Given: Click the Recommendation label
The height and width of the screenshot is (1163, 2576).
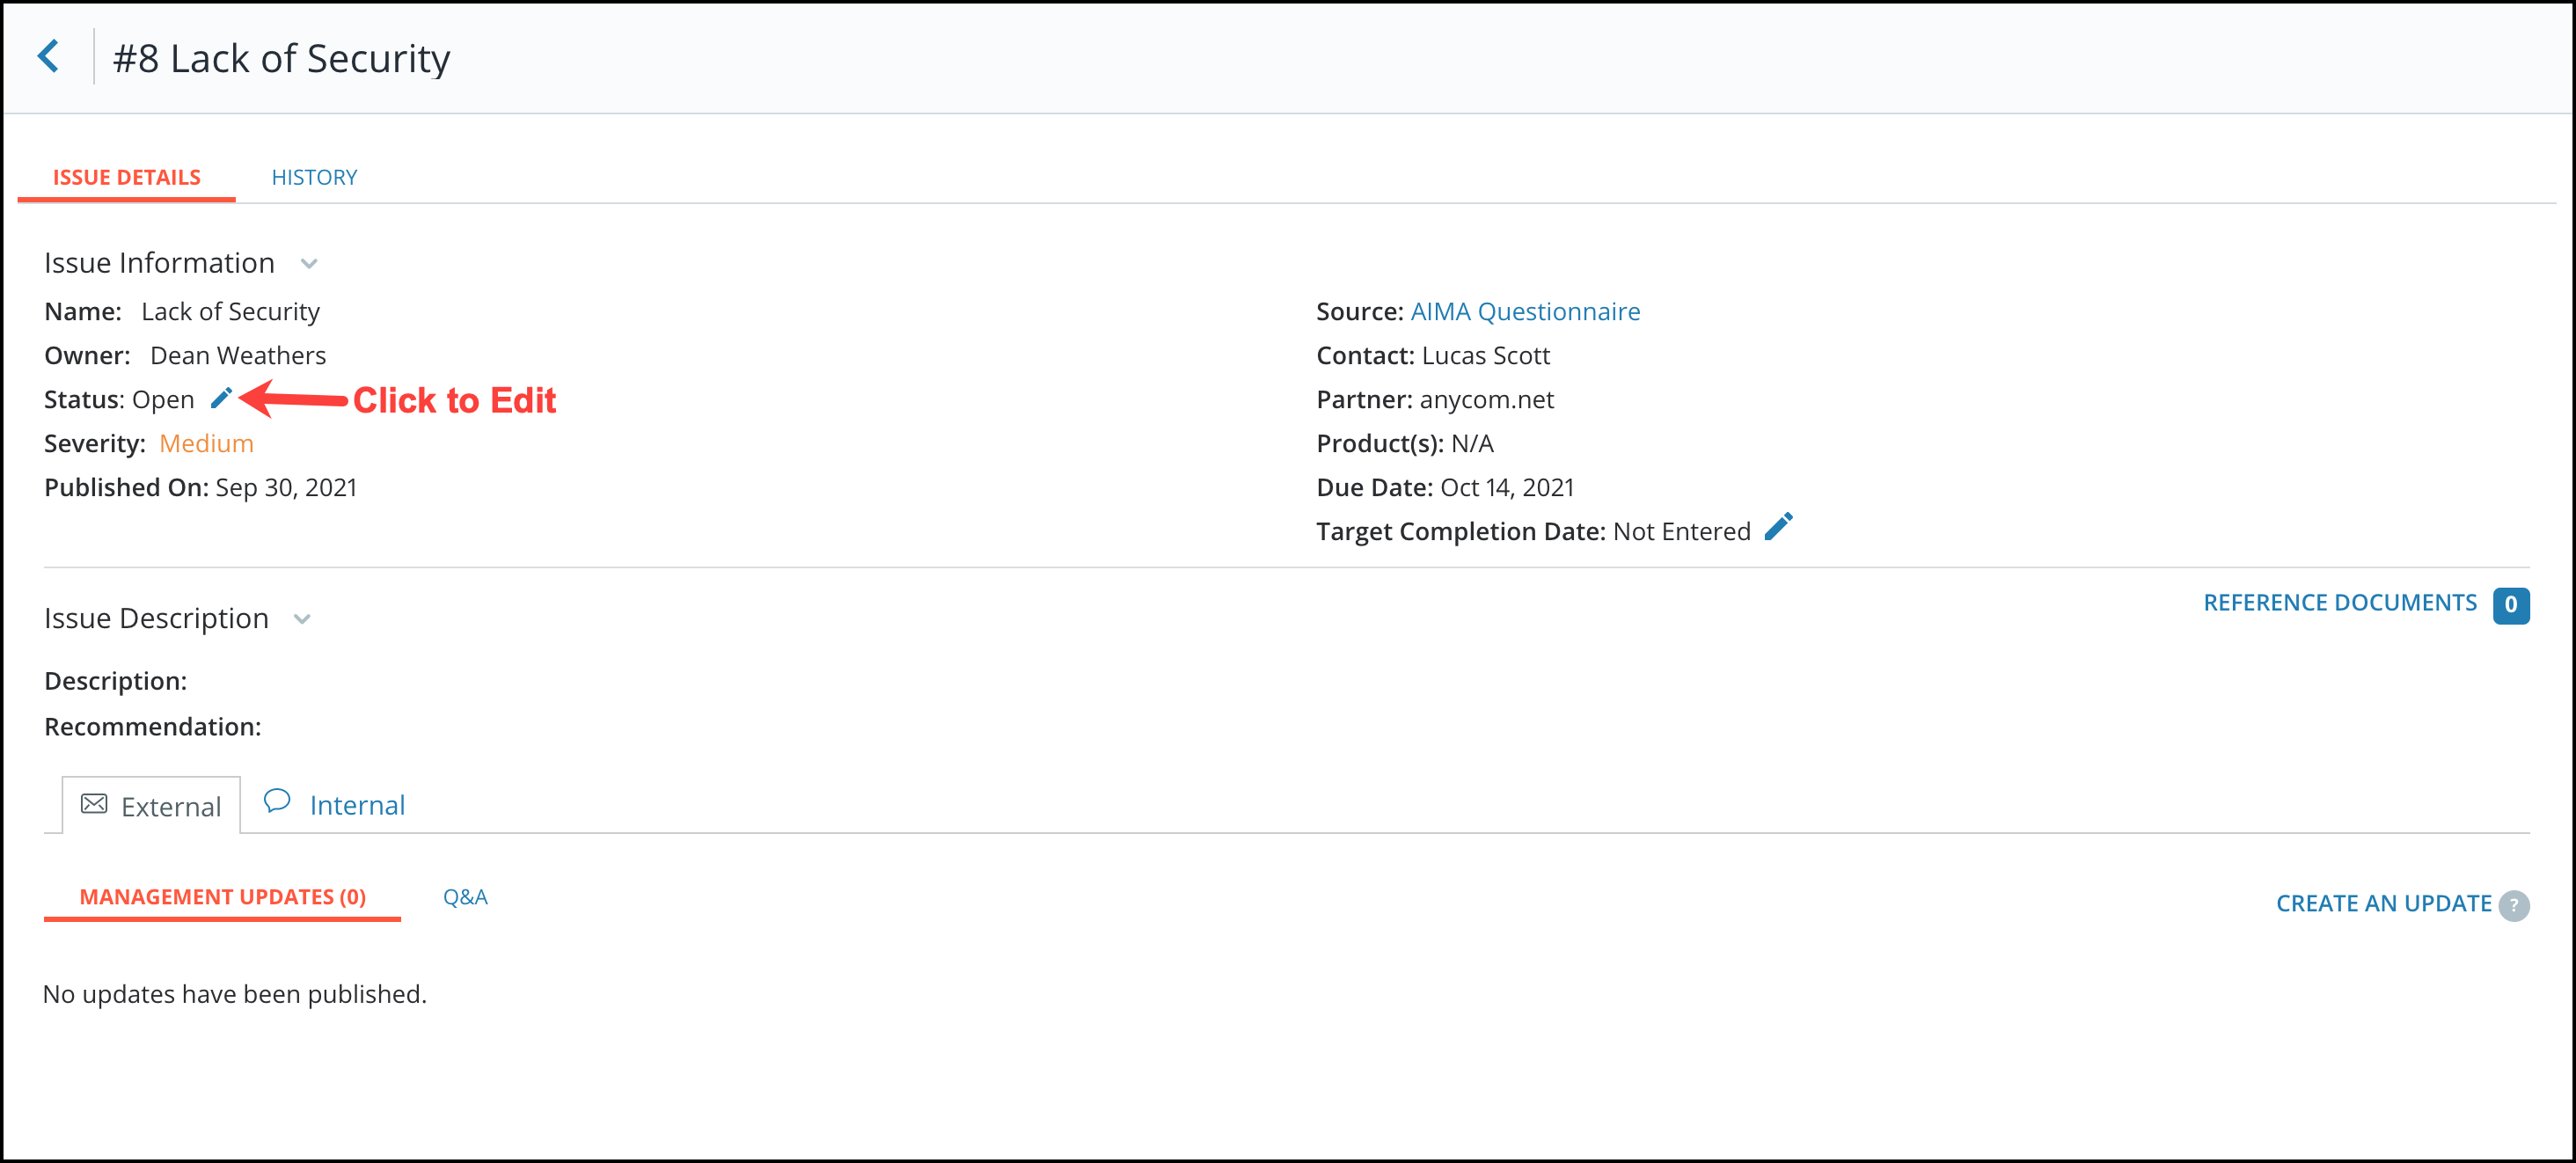Looking at the screenshot, I should pyautogui.click(x=153, y=727).
